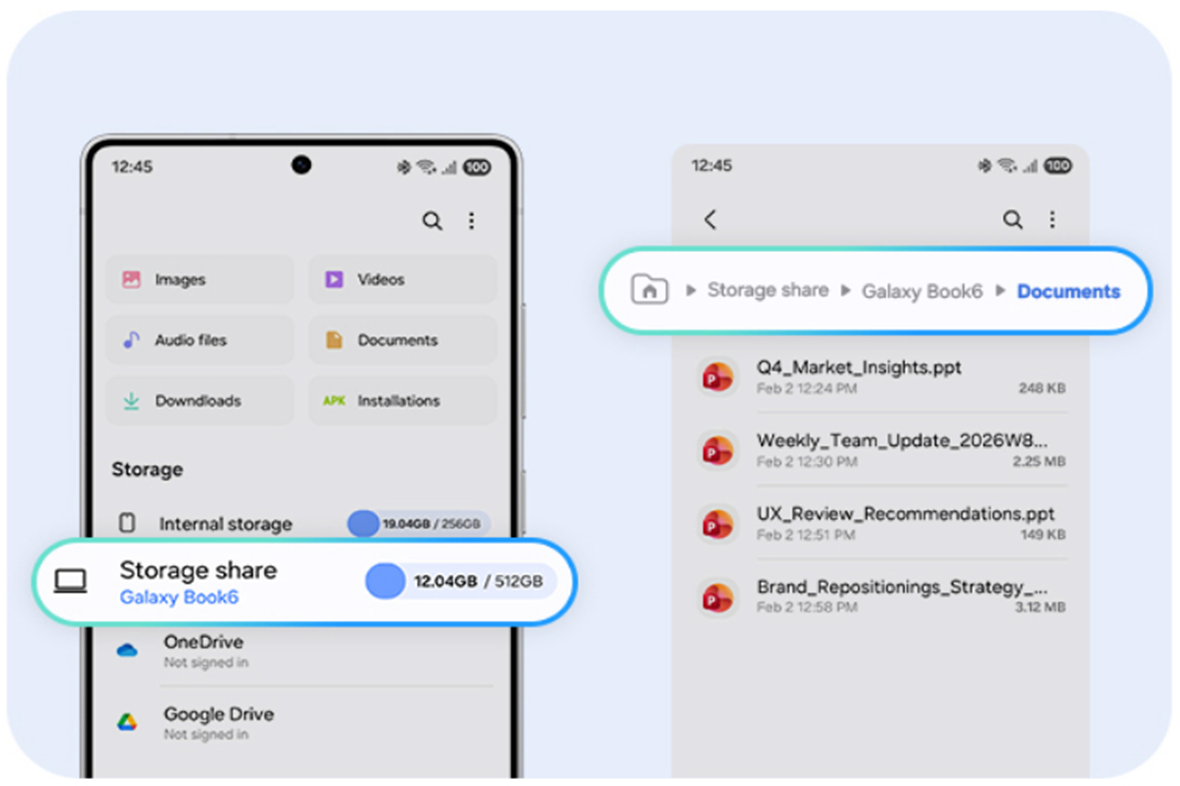Tap battery indicator on left phone status bar

click(x=477, y=167)
